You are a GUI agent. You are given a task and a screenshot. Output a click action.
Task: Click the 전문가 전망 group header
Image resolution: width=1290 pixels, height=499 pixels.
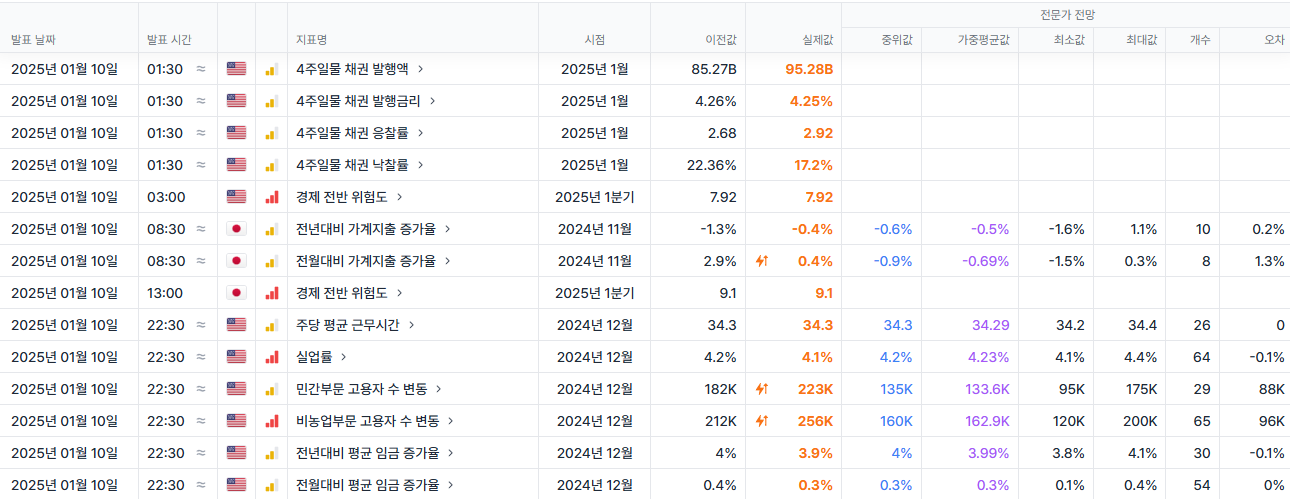click(x=1066, y=15)
